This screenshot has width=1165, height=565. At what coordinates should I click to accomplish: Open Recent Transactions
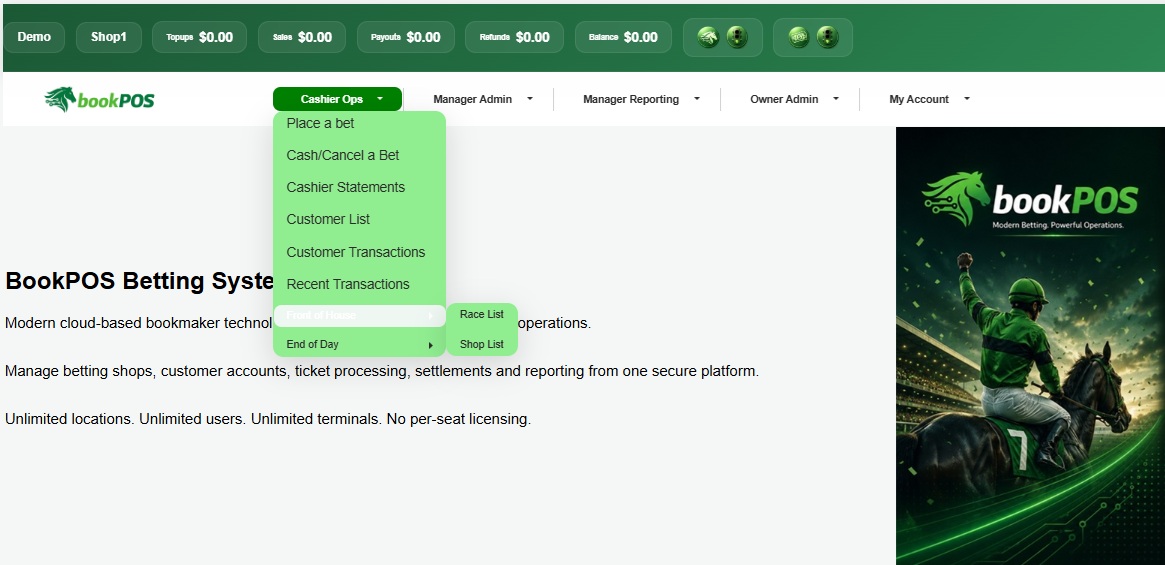(x=348, y=284)
